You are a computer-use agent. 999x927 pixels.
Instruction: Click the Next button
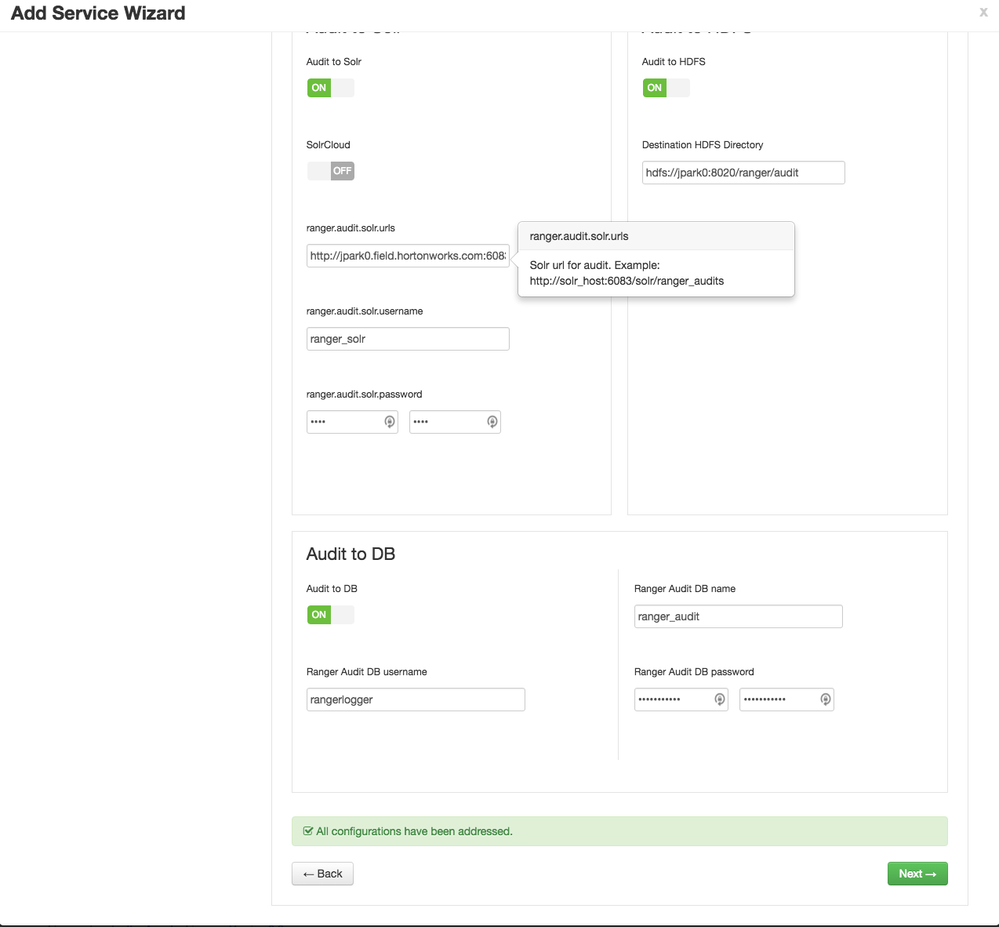(917, 874)
